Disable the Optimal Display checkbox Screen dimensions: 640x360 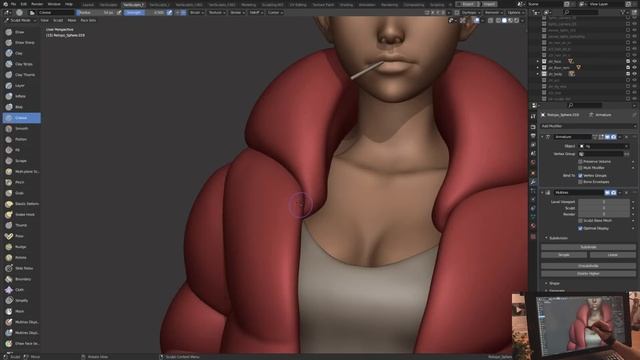click(580, 228)
